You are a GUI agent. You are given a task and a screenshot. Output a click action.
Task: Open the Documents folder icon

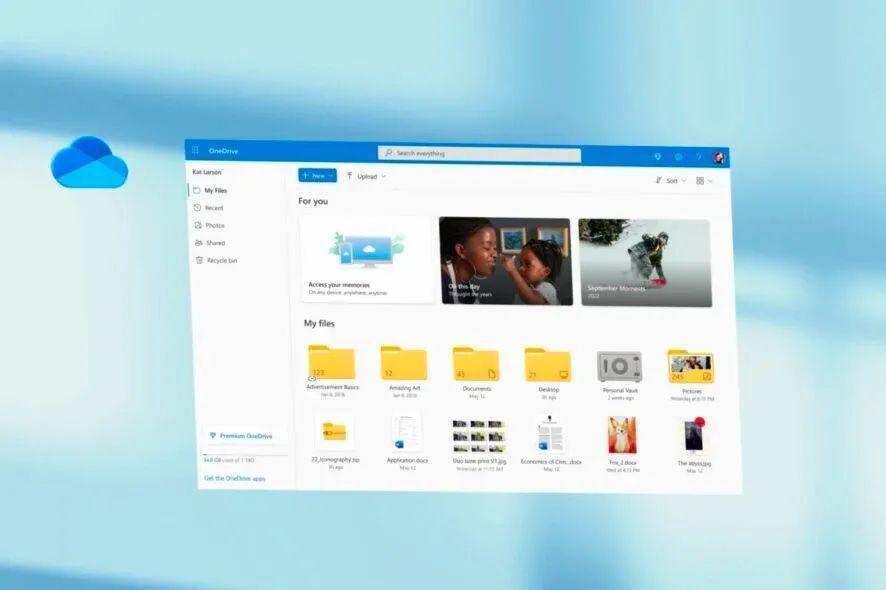(x=476, y=365)
